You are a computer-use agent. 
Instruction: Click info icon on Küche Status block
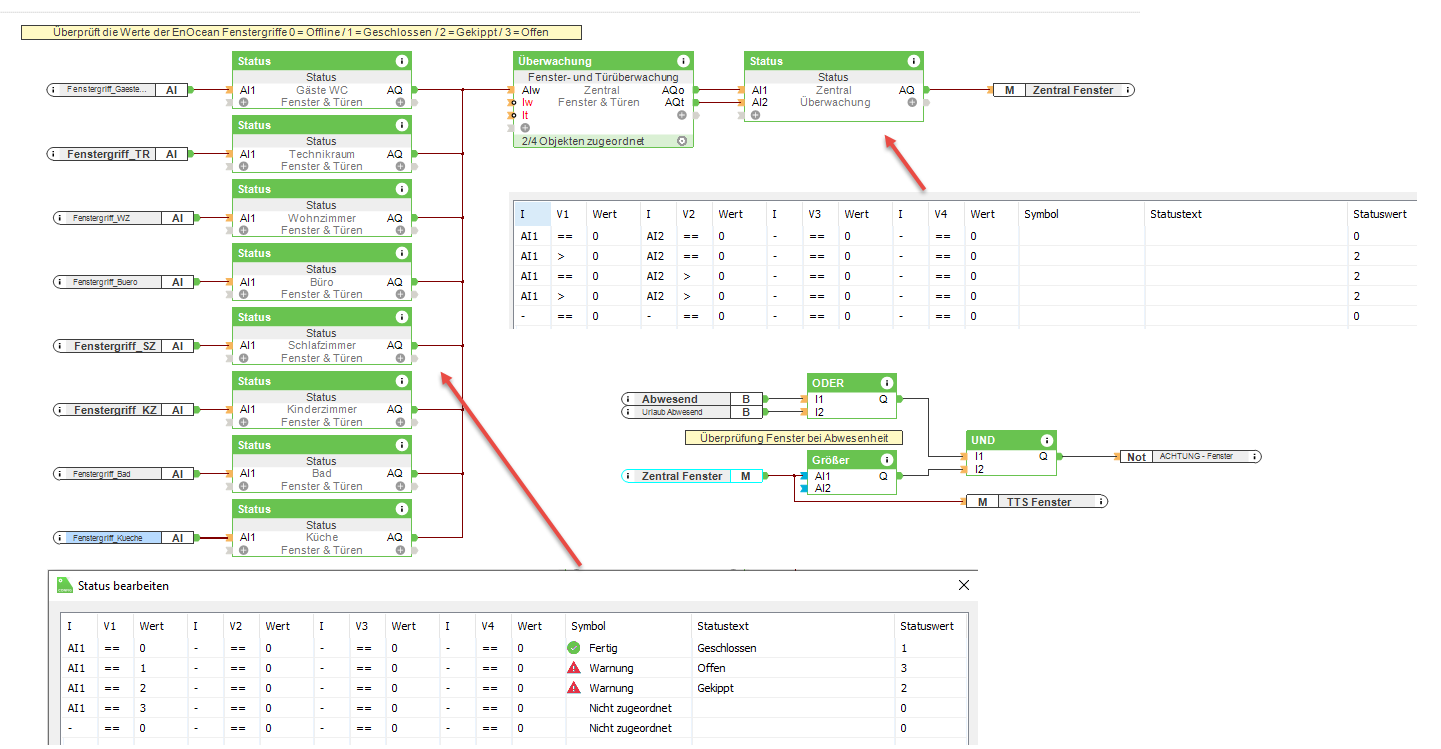pyautogui.click(x=401, y=509)
